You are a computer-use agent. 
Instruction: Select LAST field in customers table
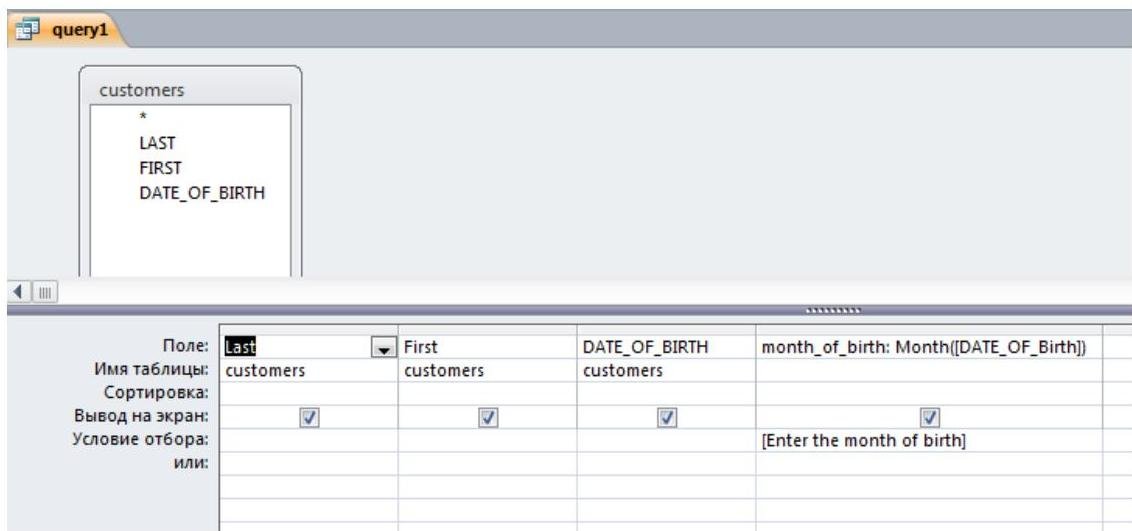point(154,144)
